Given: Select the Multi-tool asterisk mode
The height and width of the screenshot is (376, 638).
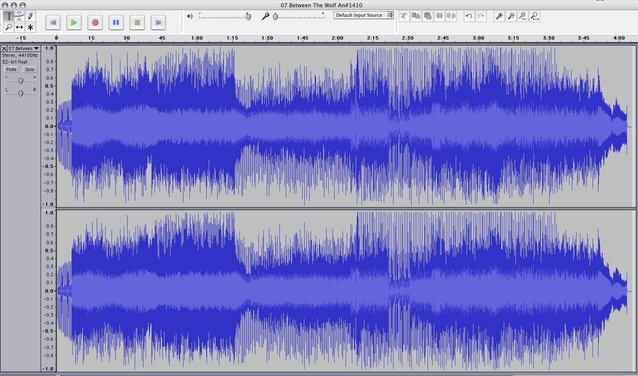Looking at the screenshot, I should click(x=30, y=27).
